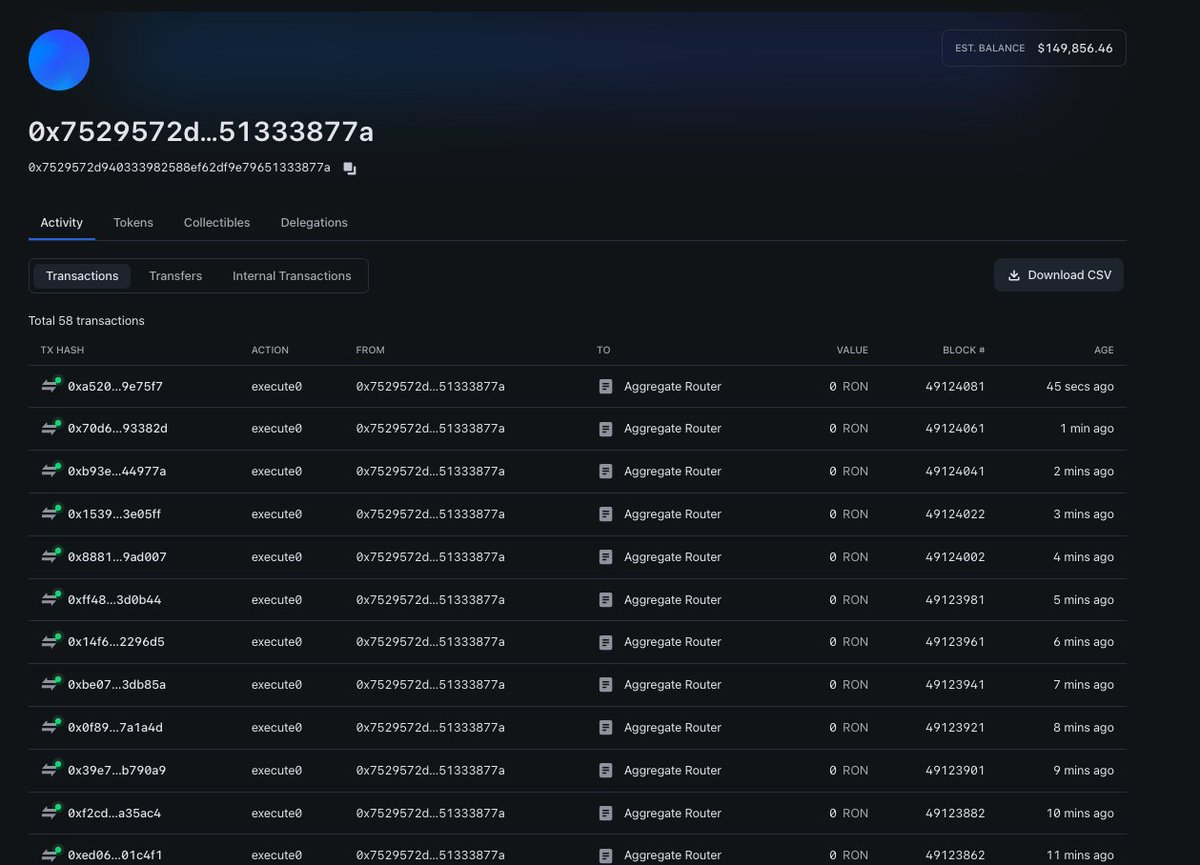The width and height of the screenshot is (1200, 865).
Task: Click the full address 0x7529572d940333982588ef62df9e79651333877a
Action: tap(179, 168)
